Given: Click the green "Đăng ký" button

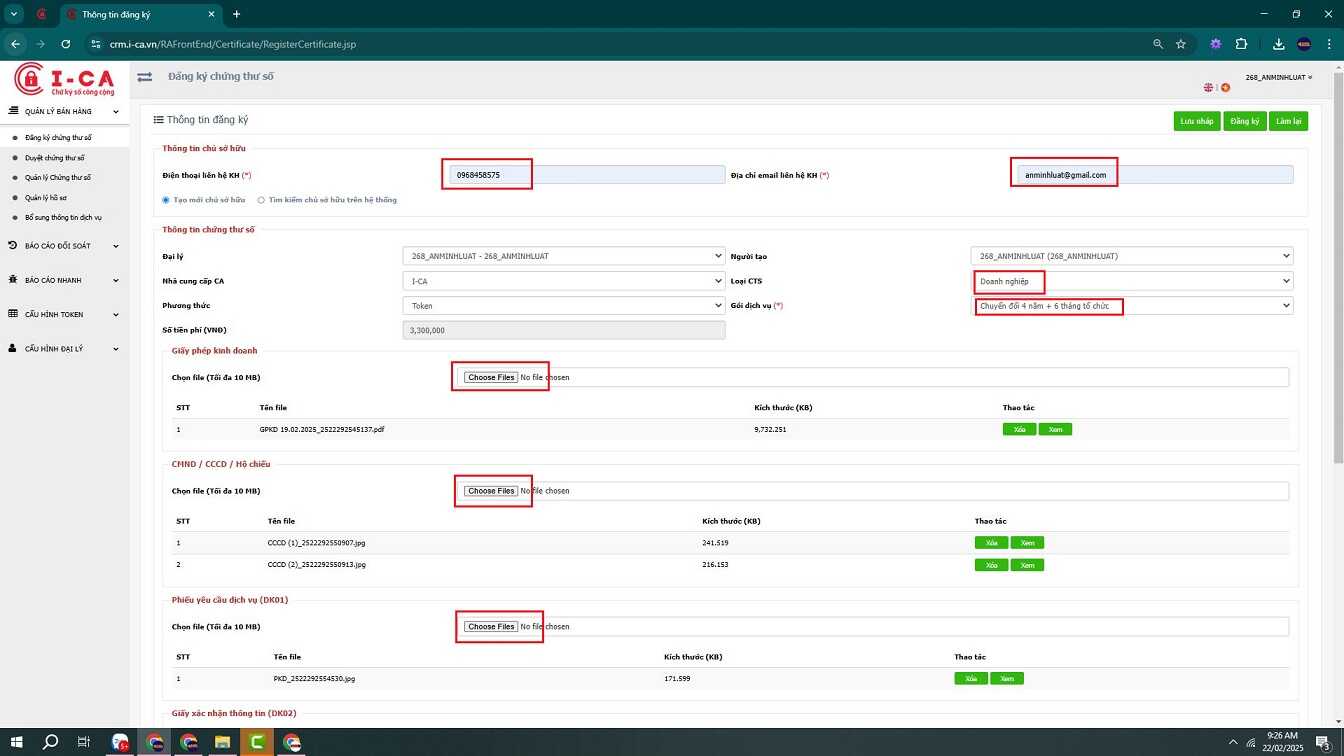Looking at the screenshot, I should [1245, 121].
